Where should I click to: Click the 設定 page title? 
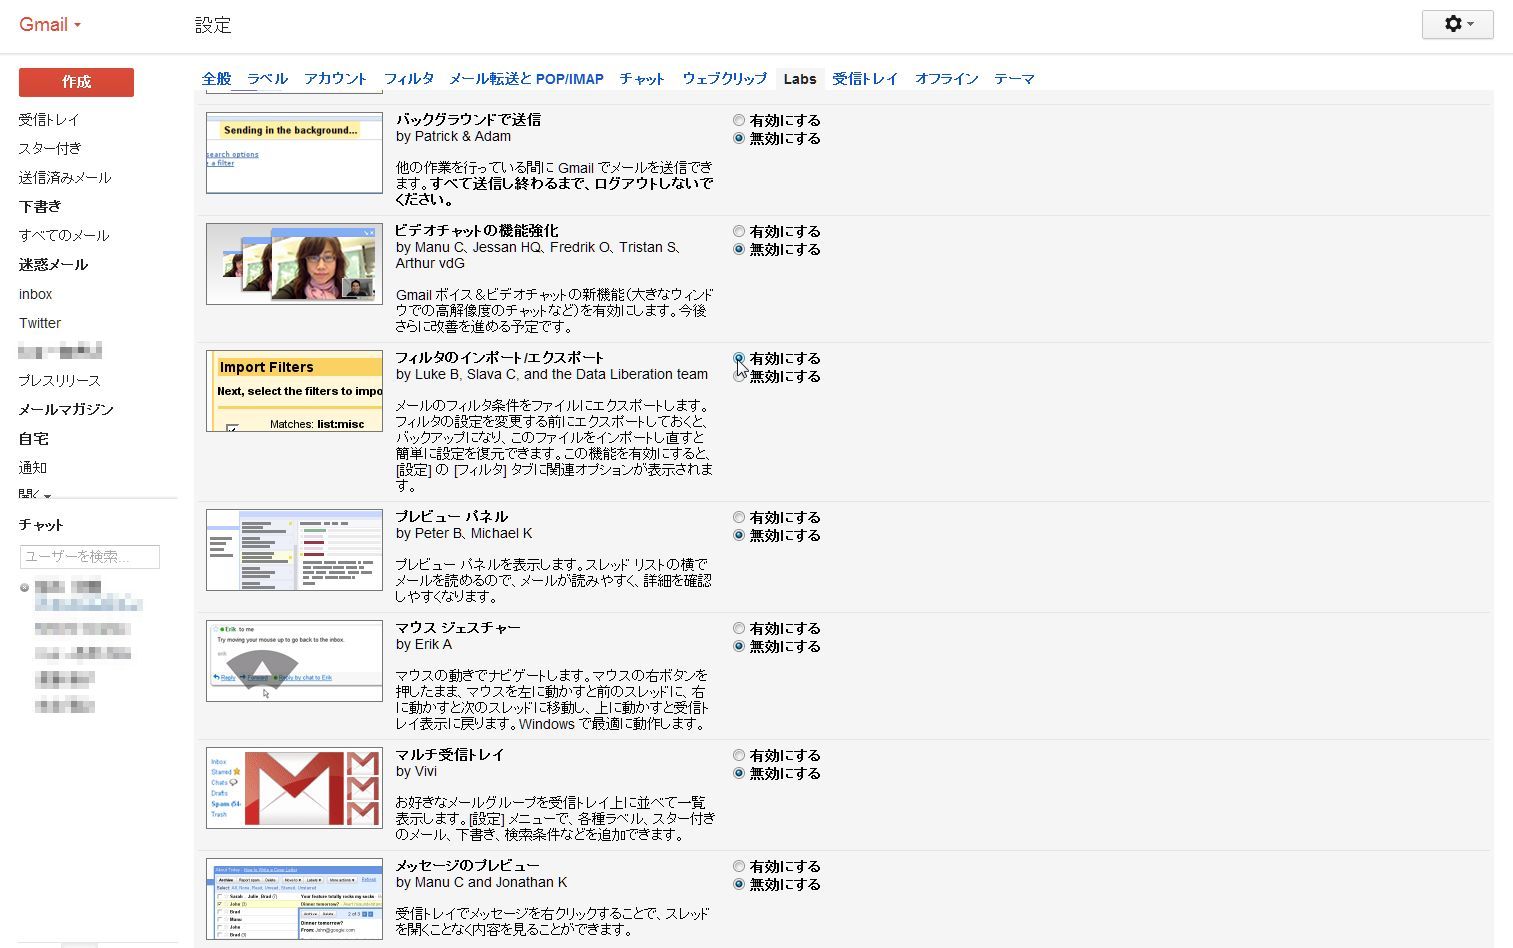[x=213, y=25]
